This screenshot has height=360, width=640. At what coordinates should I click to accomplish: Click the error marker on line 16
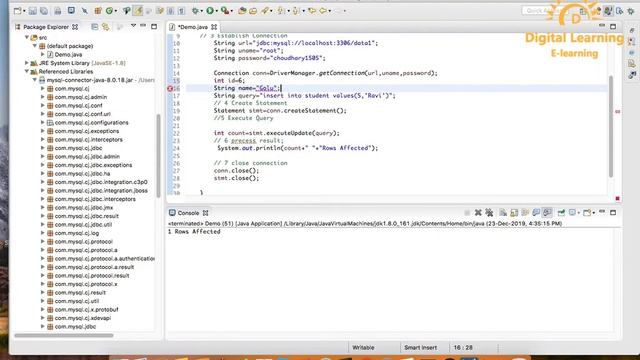click(x=170, y=88)
